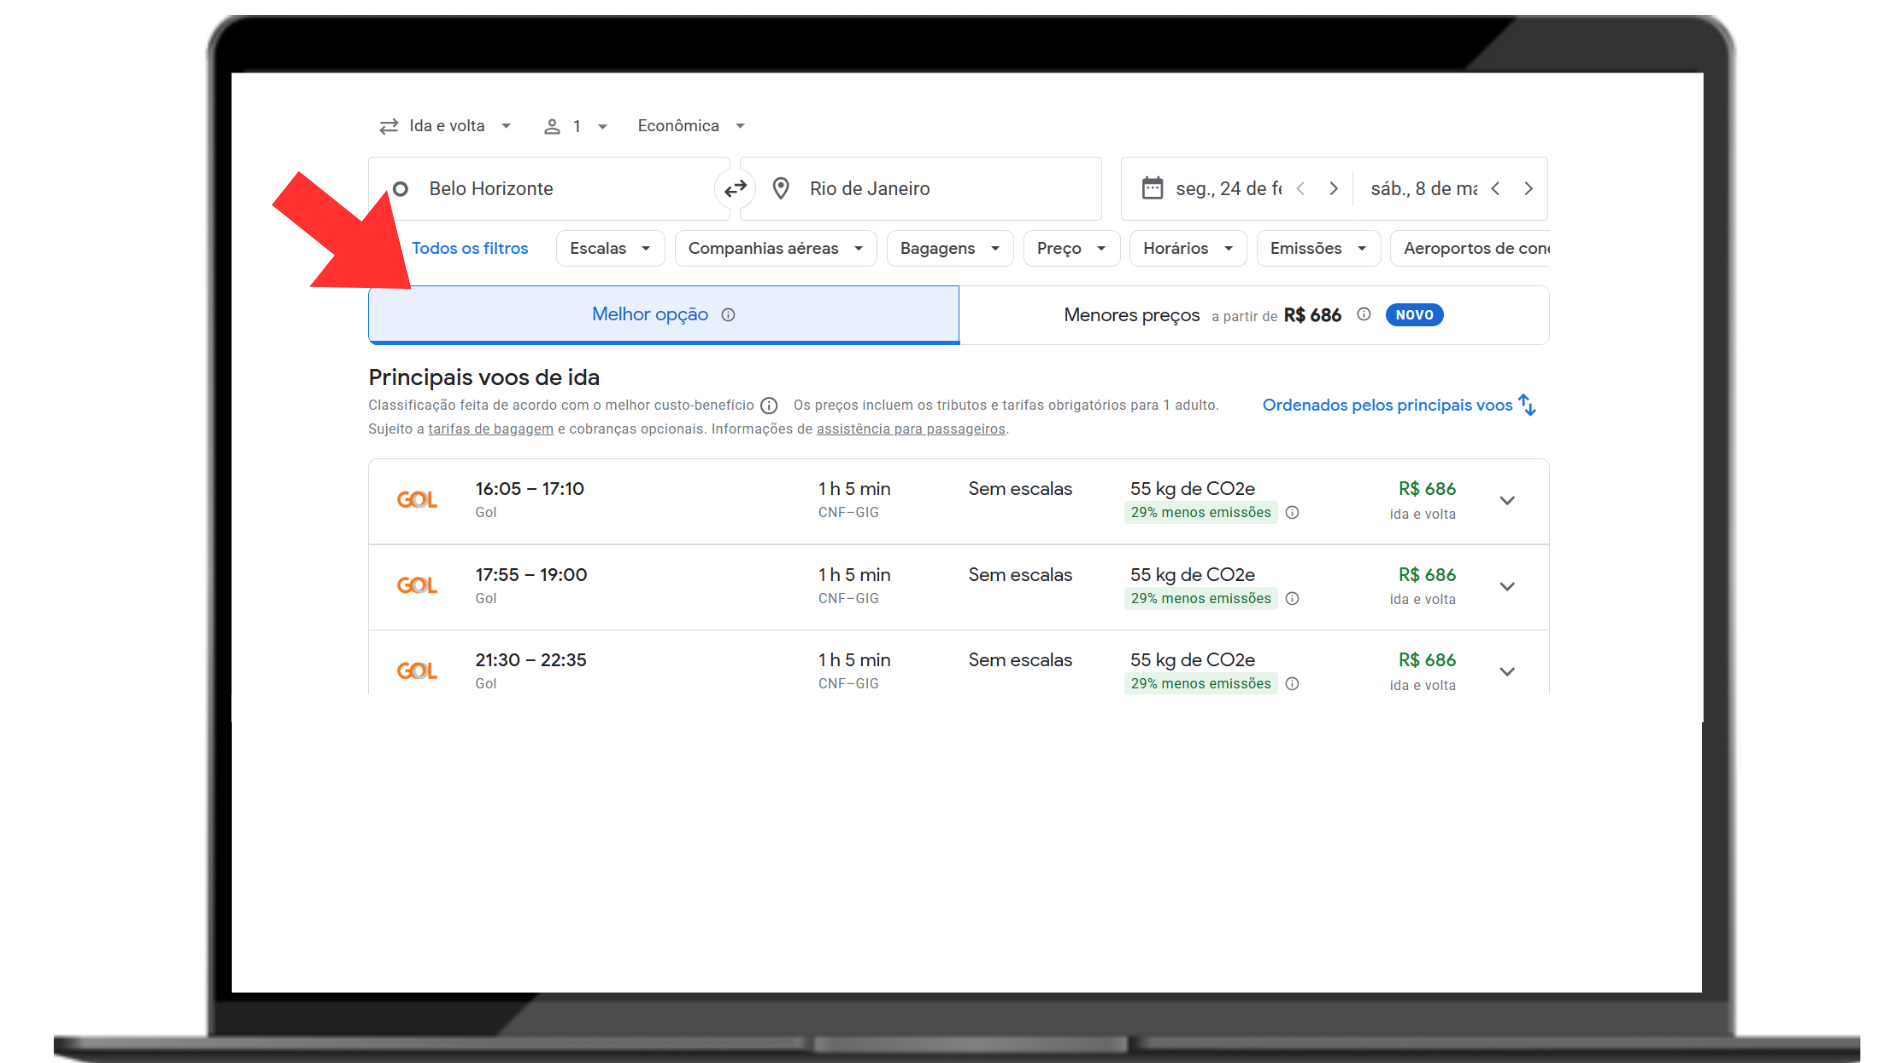Open the Econômica cabin class dropdown
Screen dimensions: 1890x1063
pos(691,126)
